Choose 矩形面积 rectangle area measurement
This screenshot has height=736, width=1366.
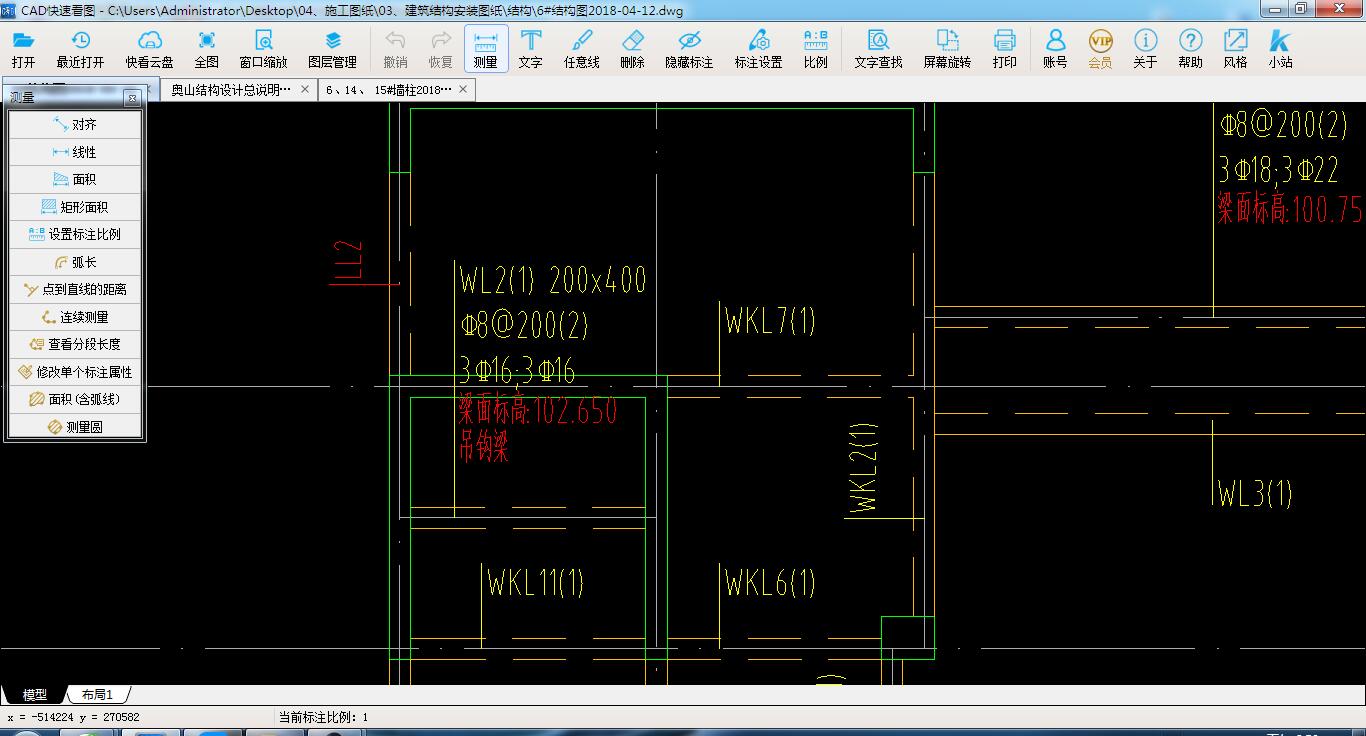pos(75,207)
